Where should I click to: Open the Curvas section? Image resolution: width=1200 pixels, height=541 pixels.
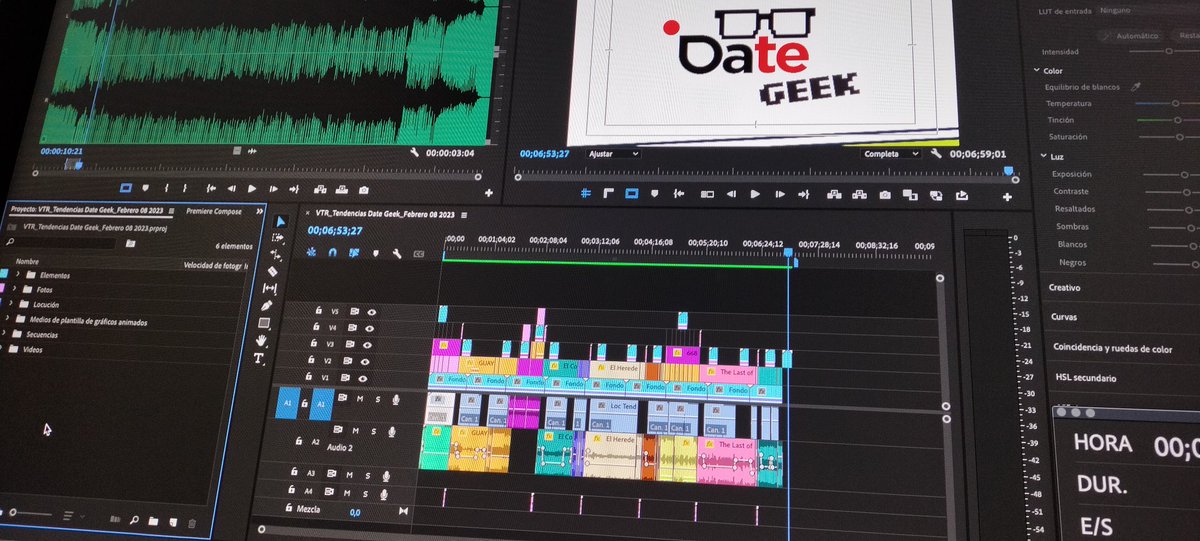pyautogui.click(x=1063, y=317)
